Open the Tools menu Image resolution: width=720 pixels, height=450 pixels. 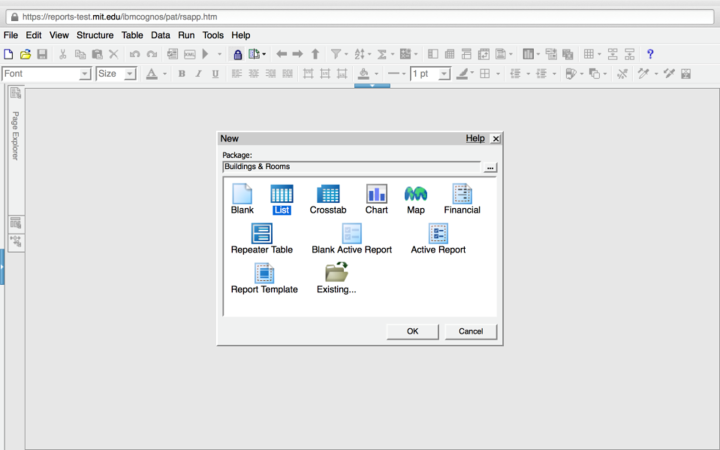213,35
